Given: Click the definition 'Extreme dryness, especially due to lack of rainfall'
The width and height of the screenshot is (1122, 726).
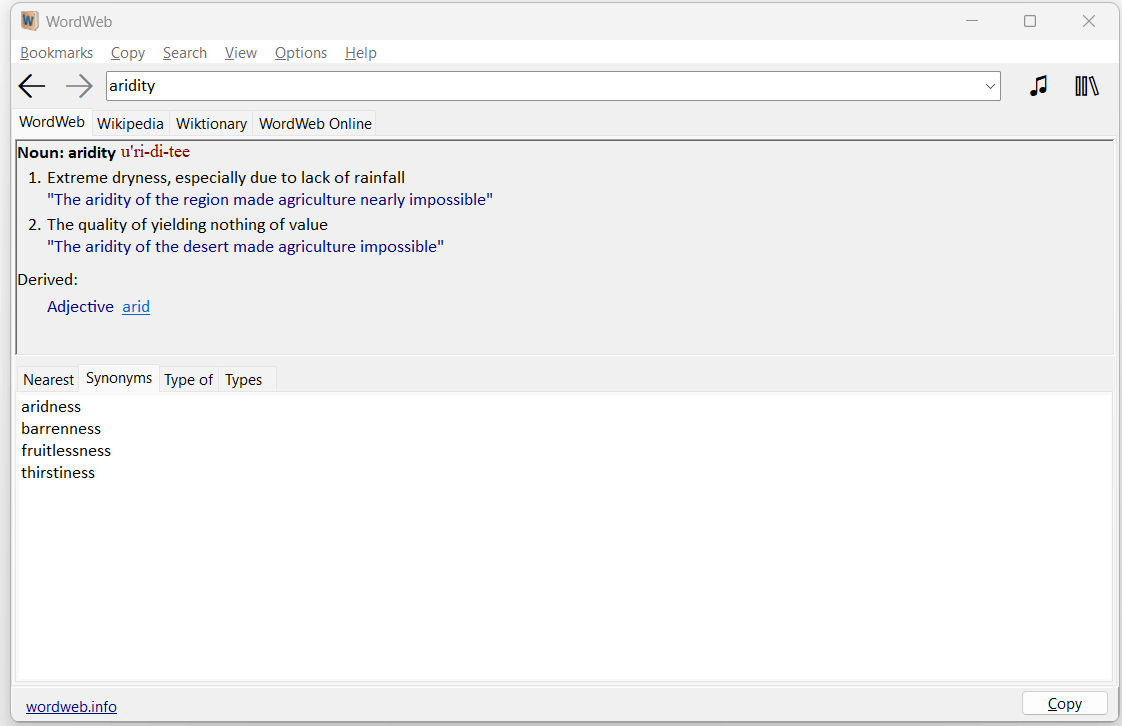Looking at the screenshot, I should pos(226,177).
